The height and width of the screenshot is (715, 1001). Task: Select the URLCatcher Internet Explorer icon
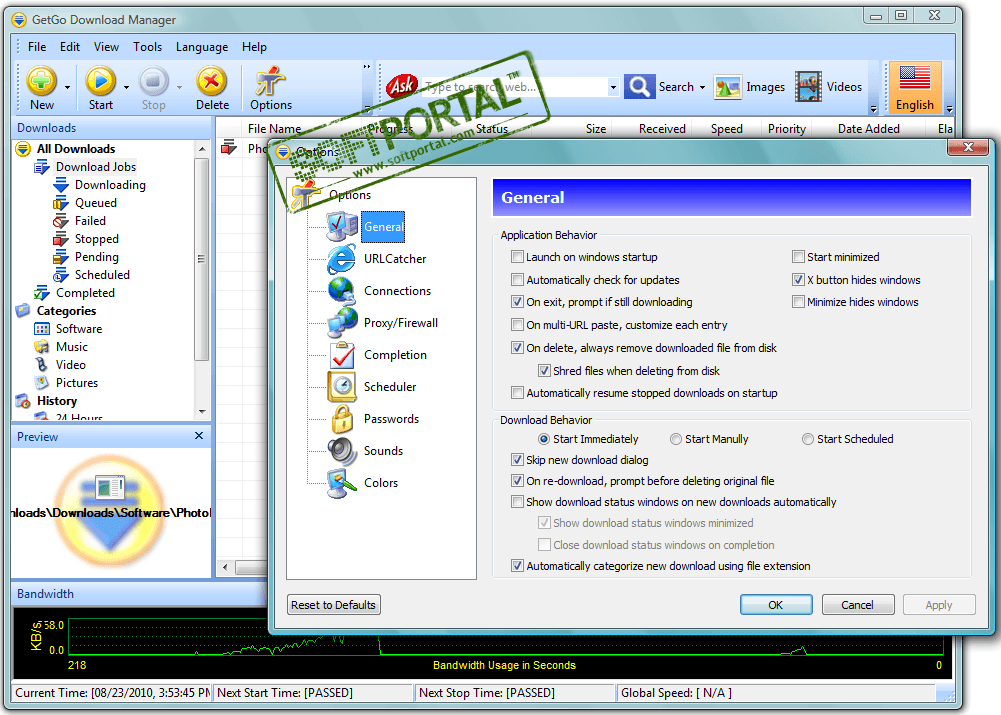(x=342, y=259)
